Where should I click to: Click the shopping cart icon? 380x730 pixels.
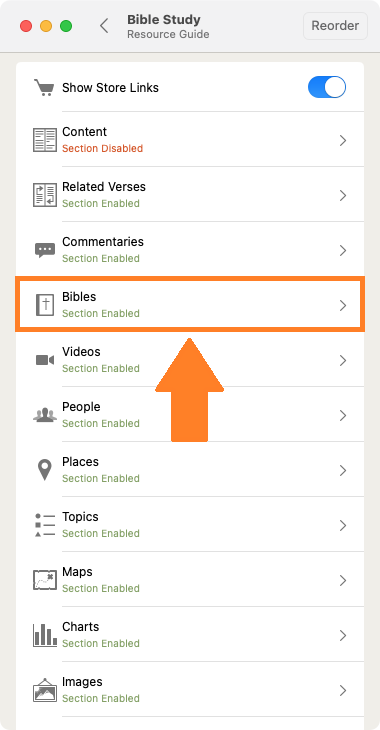tap(44, 88)
